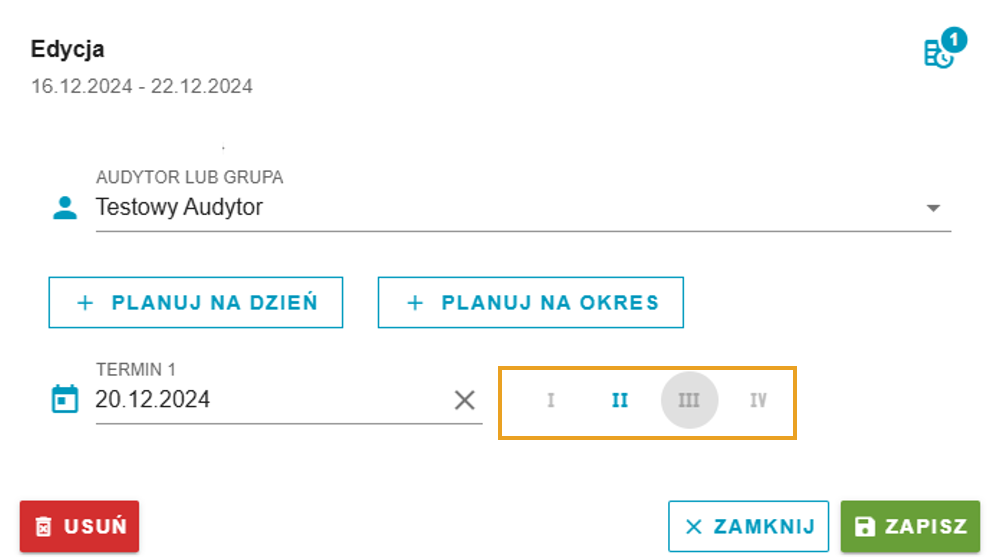Click the Planuj na okres button
Screen dimensions: 992x557
tap(530, 303)
